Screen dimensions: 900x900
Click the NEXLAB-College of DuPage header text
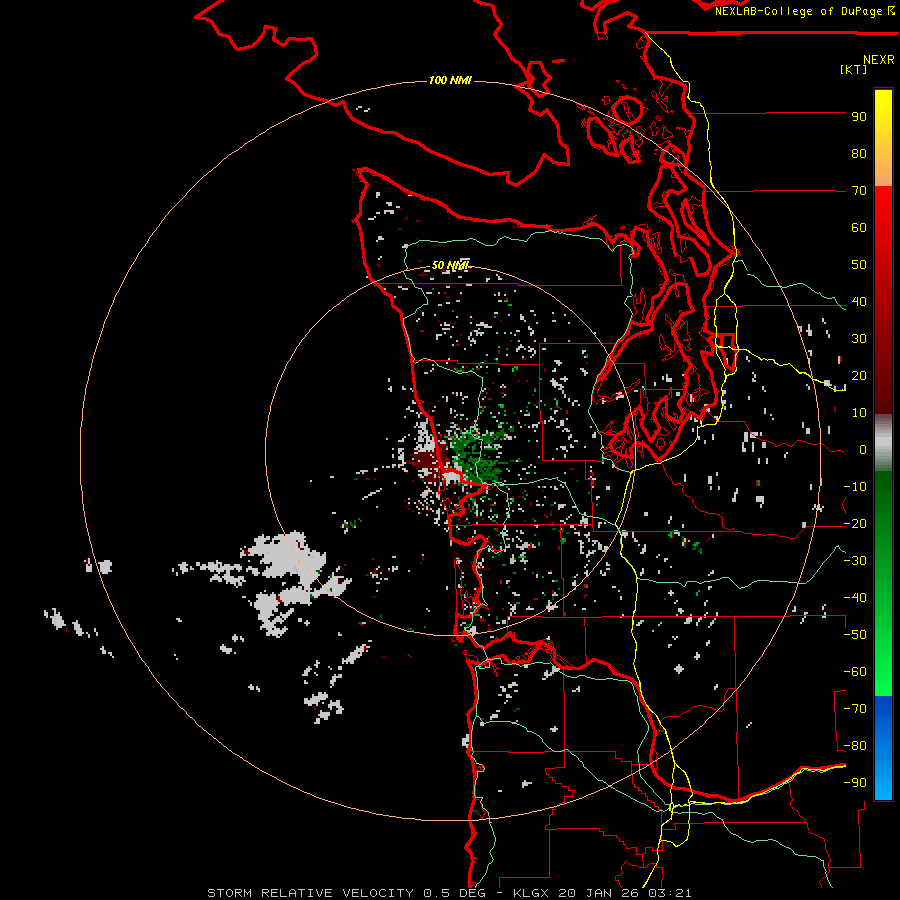coord(798,11)
